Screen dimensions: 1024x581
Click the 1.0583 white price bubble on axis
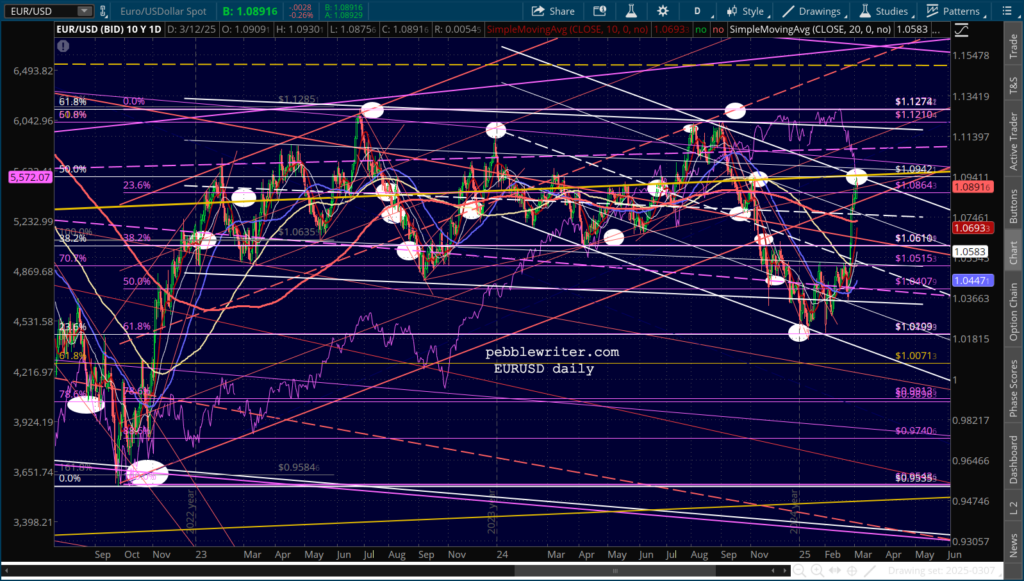970,251
